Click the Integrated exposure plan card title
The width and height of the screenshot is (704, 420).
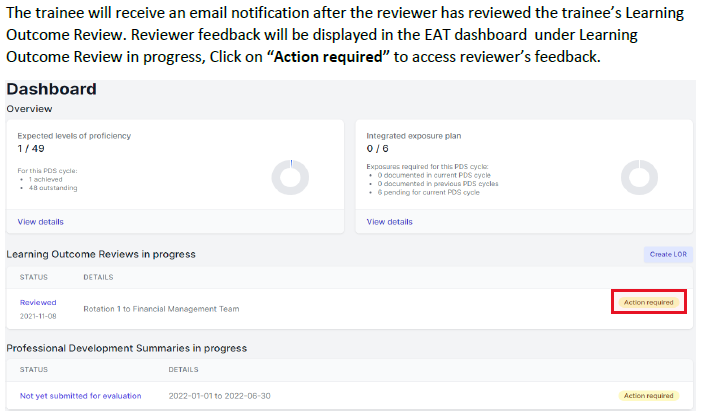point(414,136)
